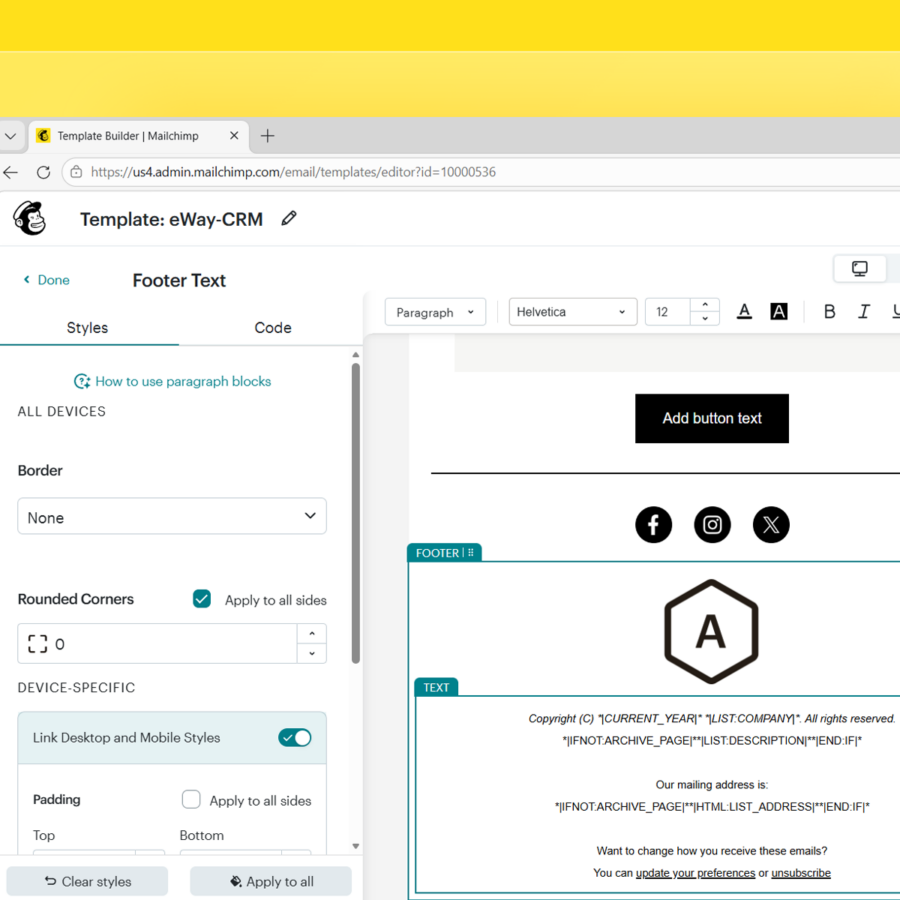
Task: Uncheck Rounded Corners apply to all sides
Action: 202,599
